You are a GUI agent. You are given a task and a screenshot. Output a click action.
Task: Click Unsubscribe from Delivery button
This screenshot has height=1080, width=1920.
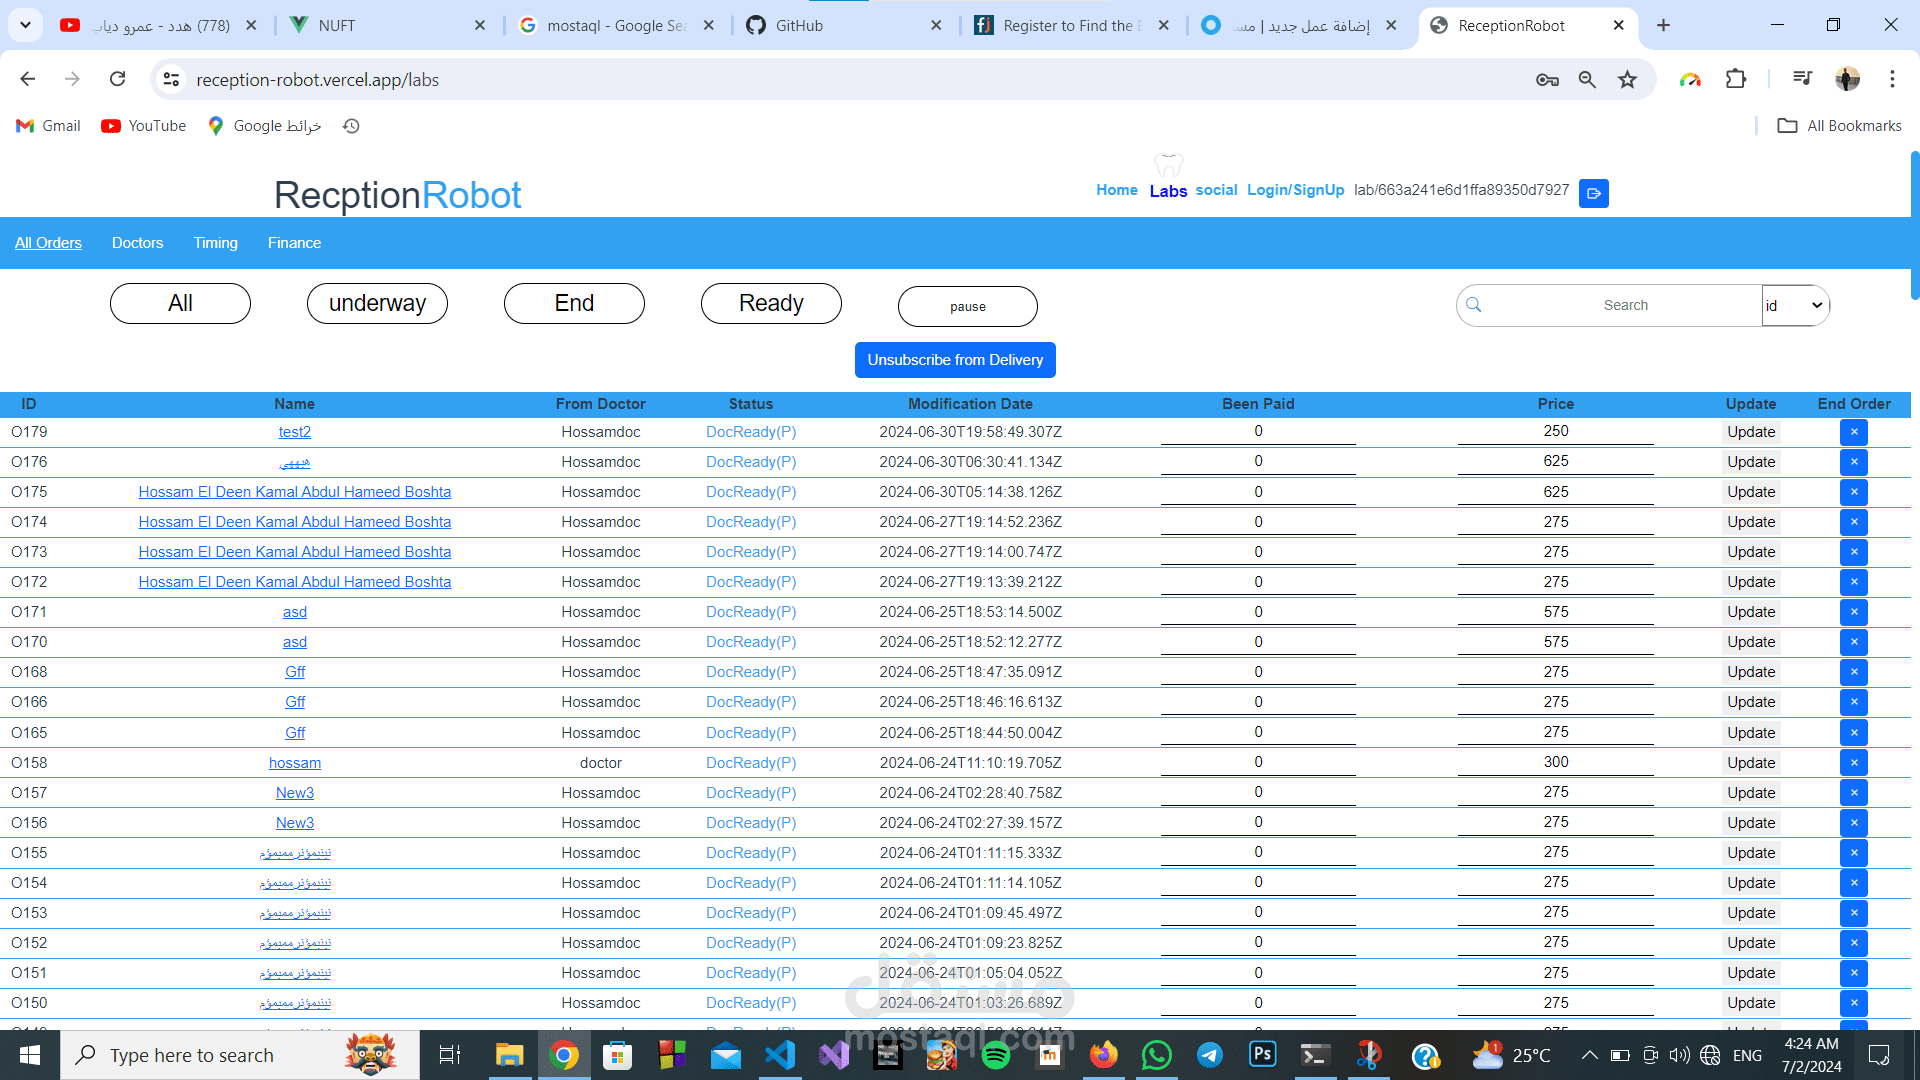coord(955,360)
